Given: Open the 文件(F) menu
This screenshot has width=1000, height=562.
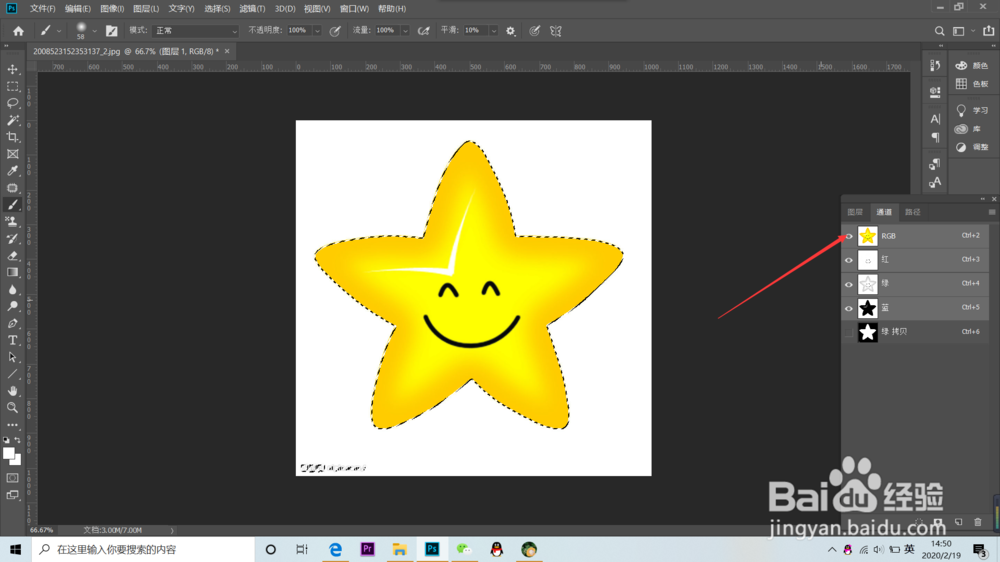Looking at the screenshot, I should tap(43, 8).
